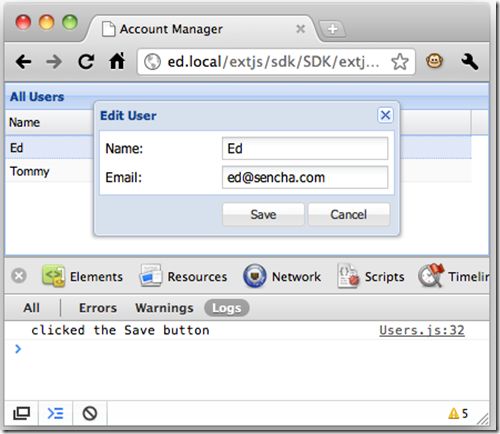The width and height of the screenshot is (500, 434).
Task: Filter console by Errors
Action: point(98,308)
